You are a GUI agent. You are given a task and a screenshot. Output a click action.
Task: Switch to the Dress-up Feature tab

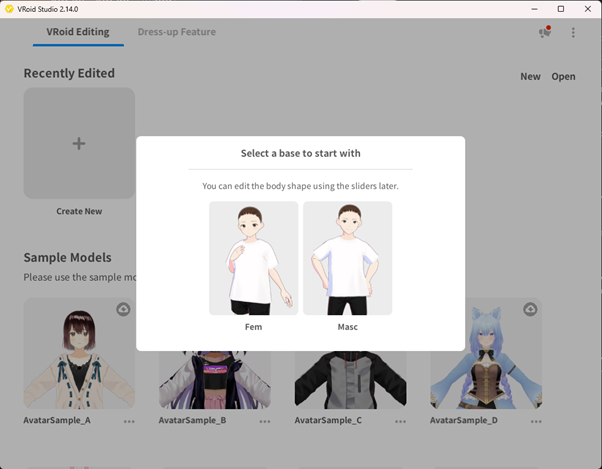[177, 32]
